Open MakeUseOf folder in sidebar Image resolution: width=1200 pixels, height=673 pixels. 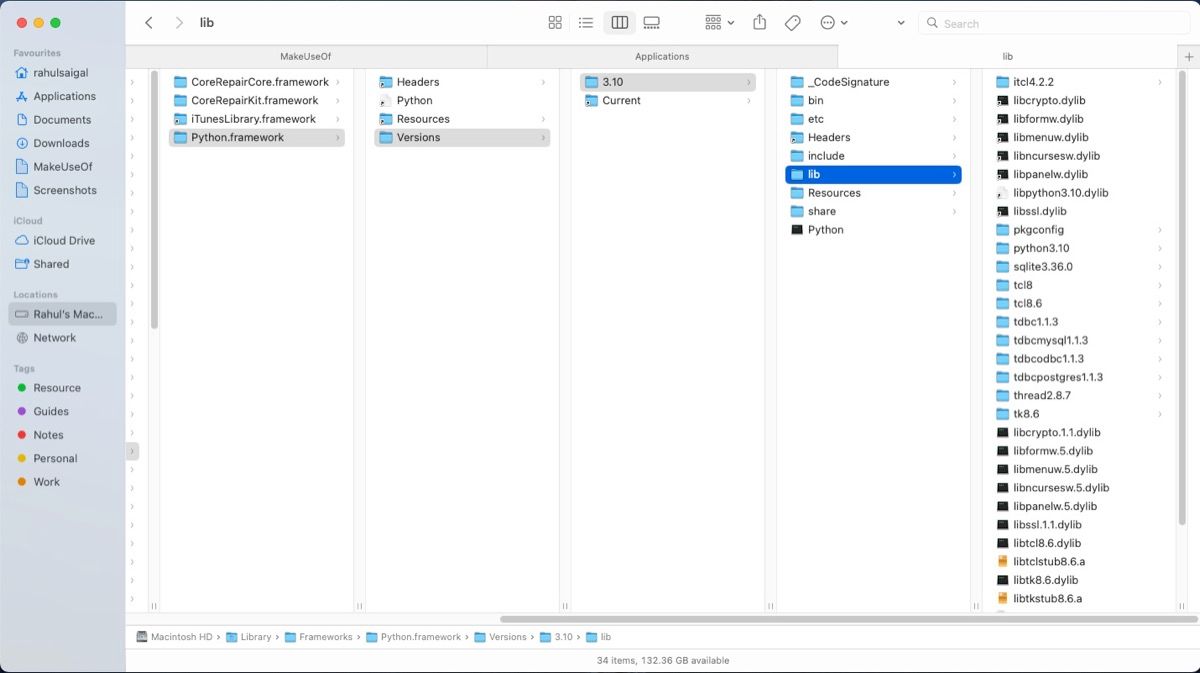[x=62, y=167]
